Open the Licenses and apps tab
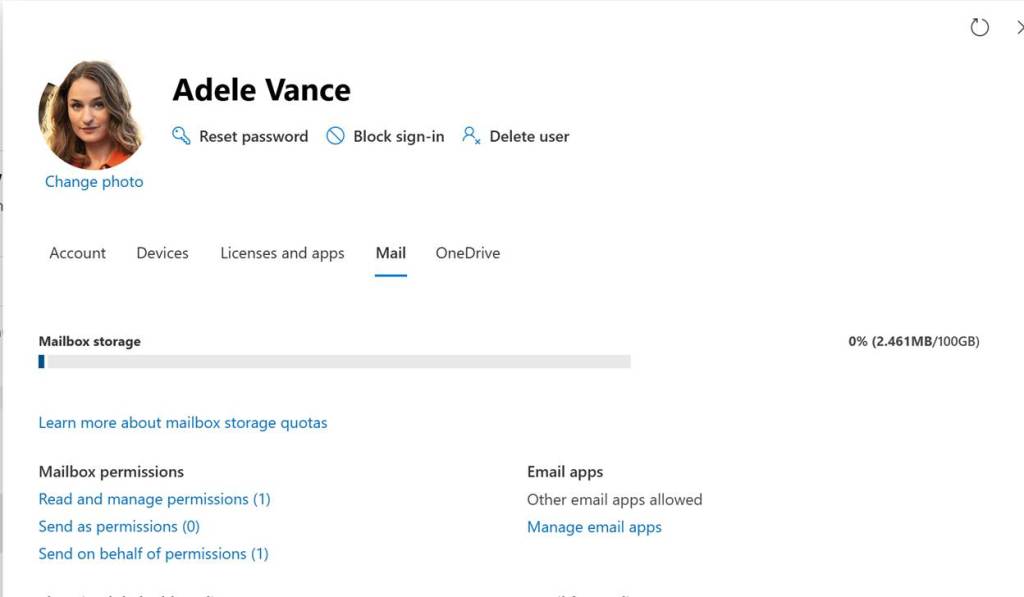This screenshot has width=1024, height=597. [282, 253]
